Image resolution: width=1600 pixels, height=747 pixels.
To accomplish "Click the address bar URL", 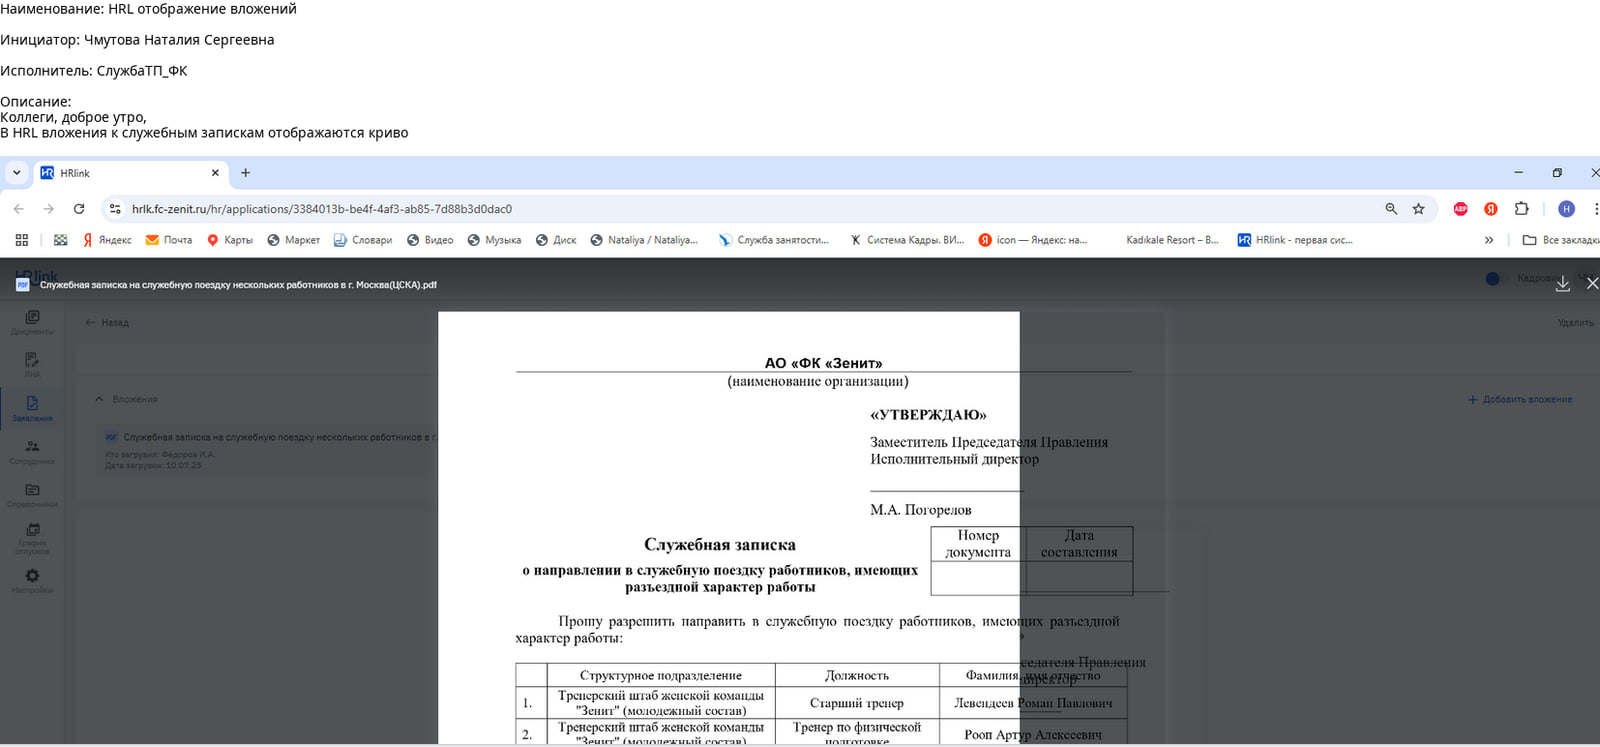I will coord(322,209).
